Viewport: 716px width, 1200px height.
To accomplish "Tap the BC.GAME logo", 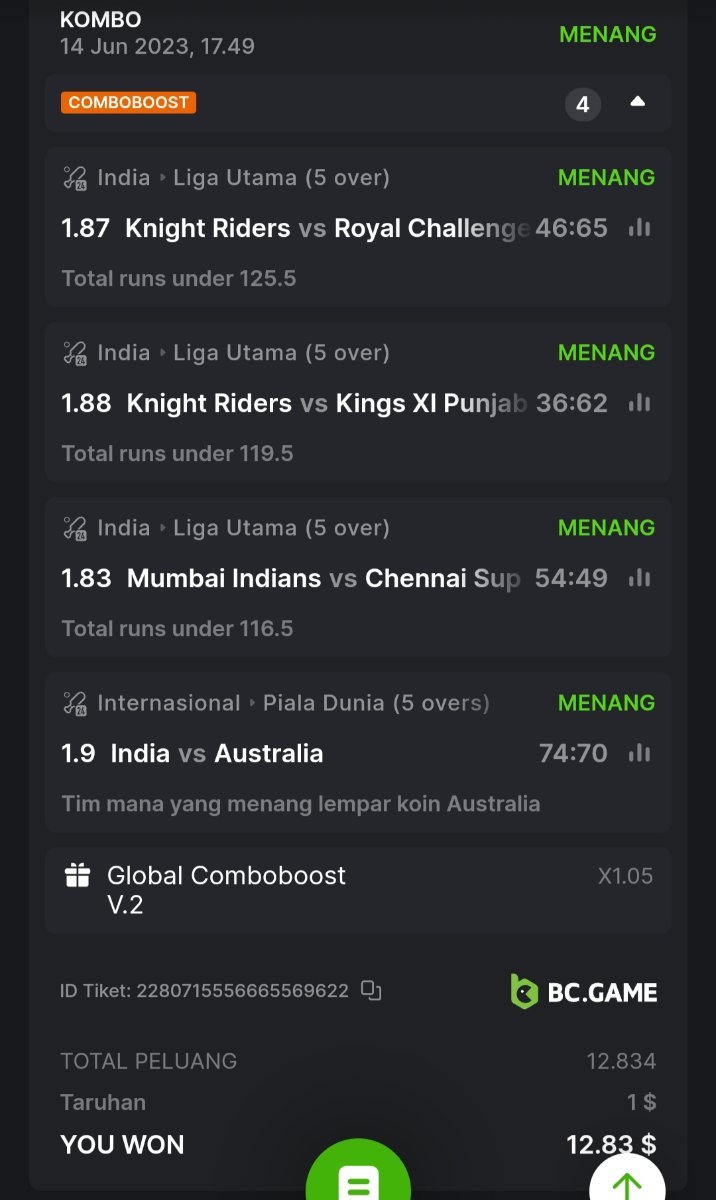I will 584,991.
